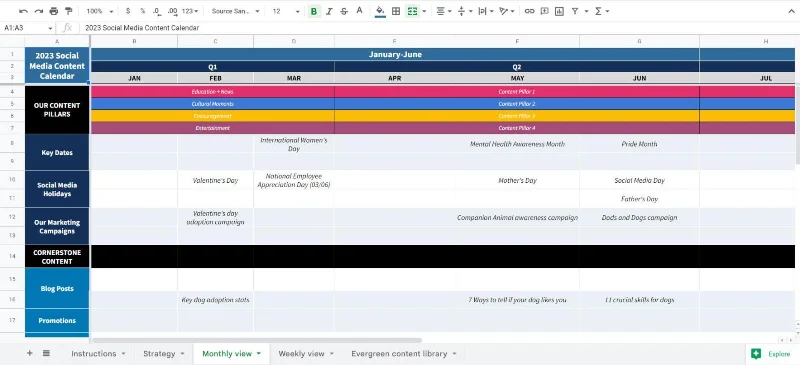Open more number formats dropdown

pyautogui.click(x=190, y=11)
